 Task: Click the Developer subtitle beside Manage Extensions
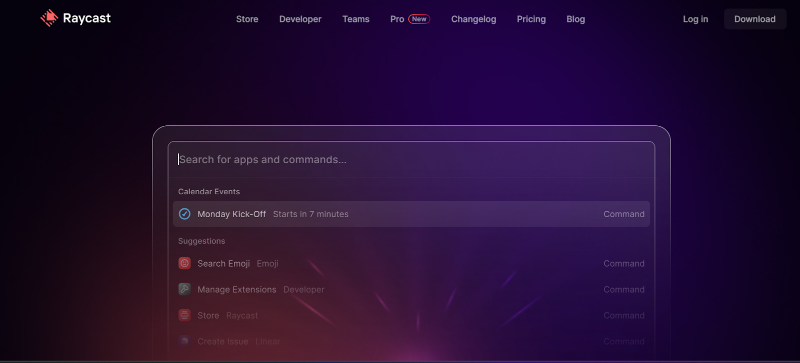click(x=304, y=289)
